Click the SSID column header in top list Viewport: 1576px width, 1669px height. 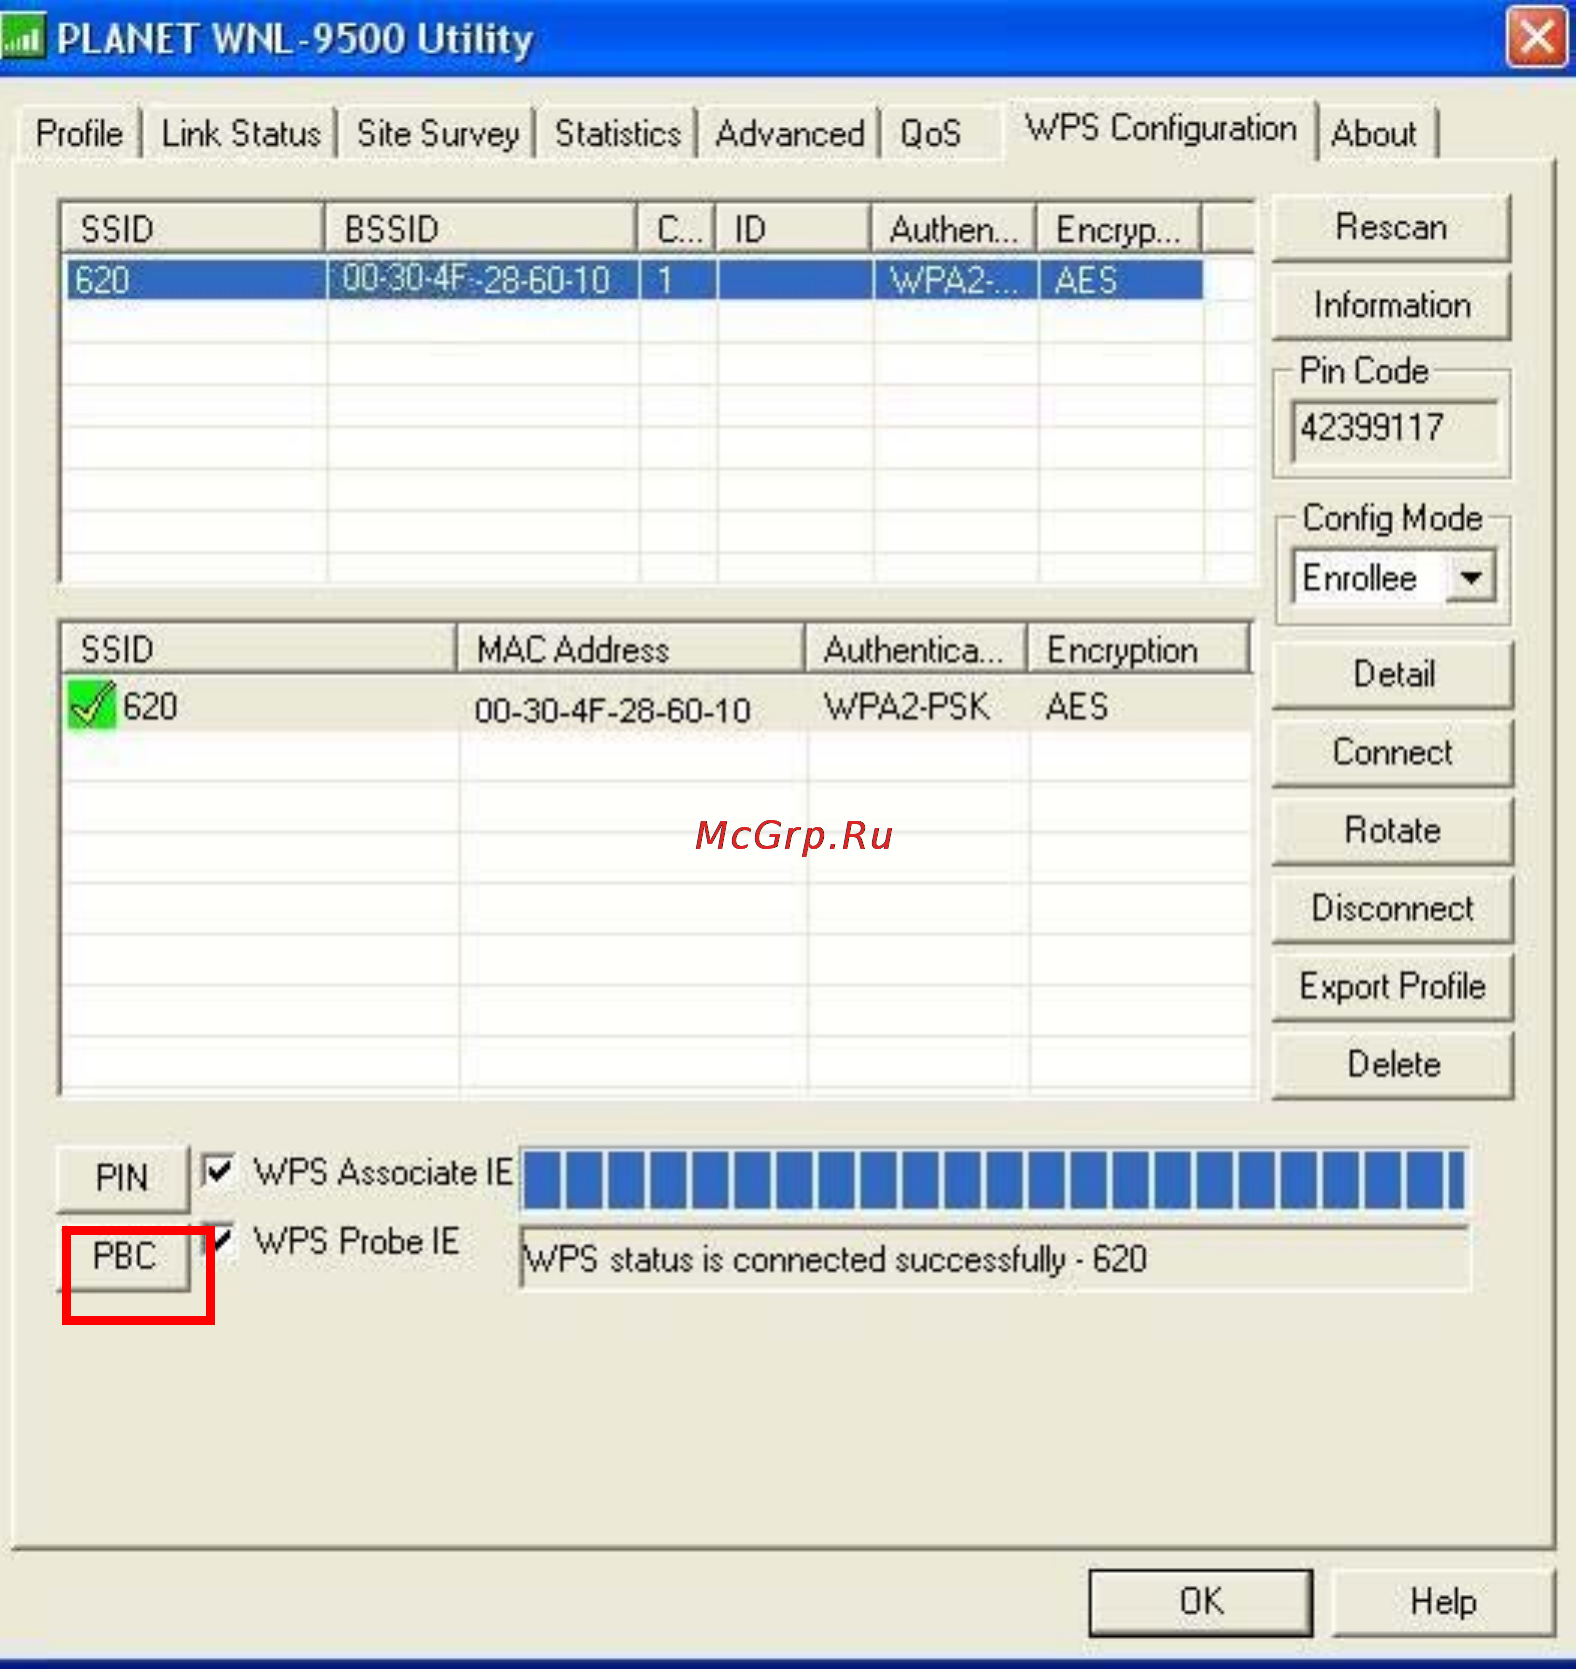coord(193,229)
